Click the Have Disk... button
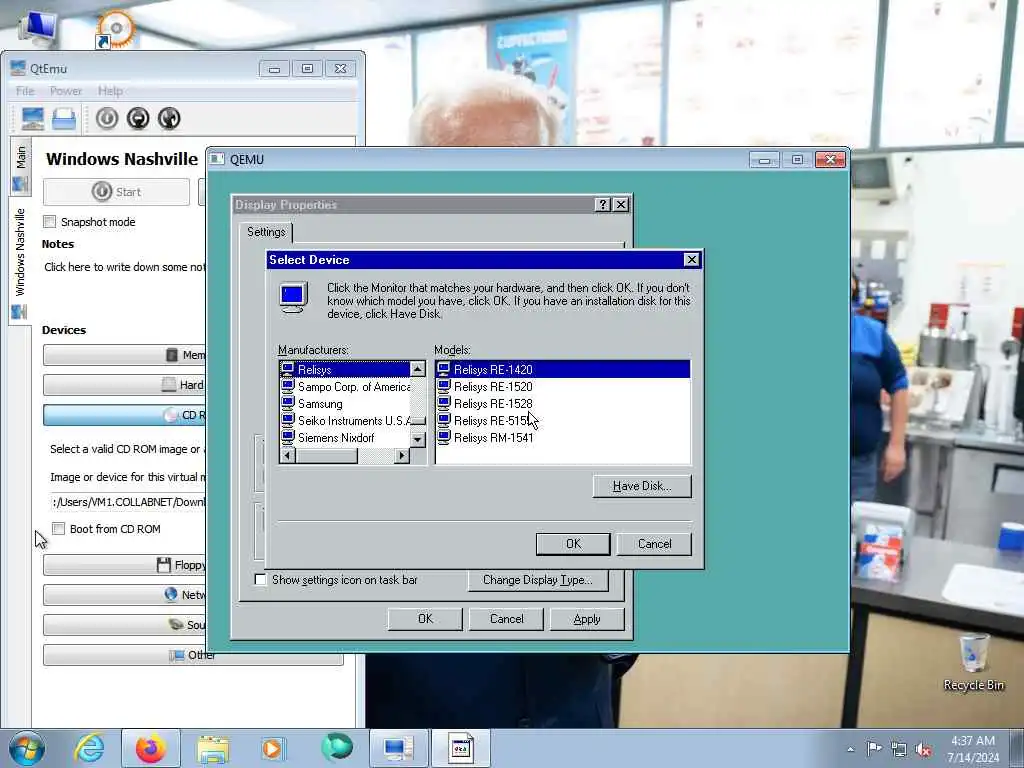This screenshot has width=1024, height=768. (x=642, y=486)
